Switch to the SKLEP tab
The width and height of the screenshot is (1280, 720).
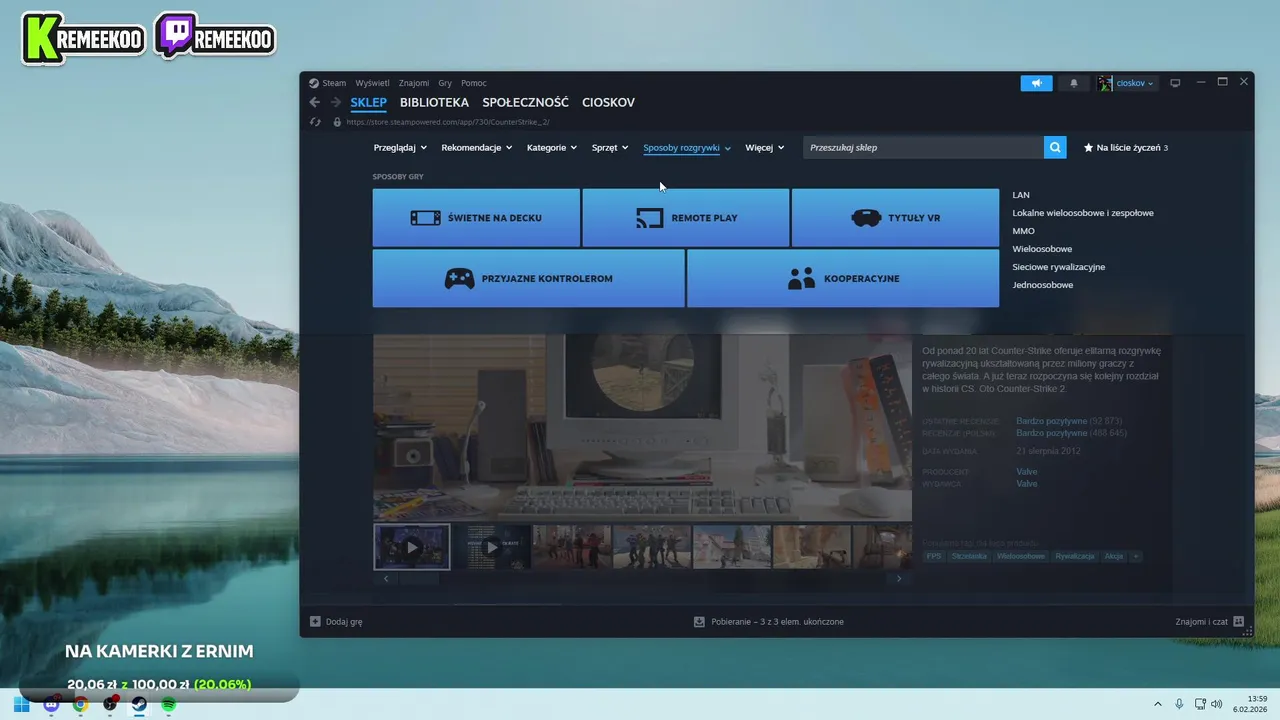tap(368, 102)
